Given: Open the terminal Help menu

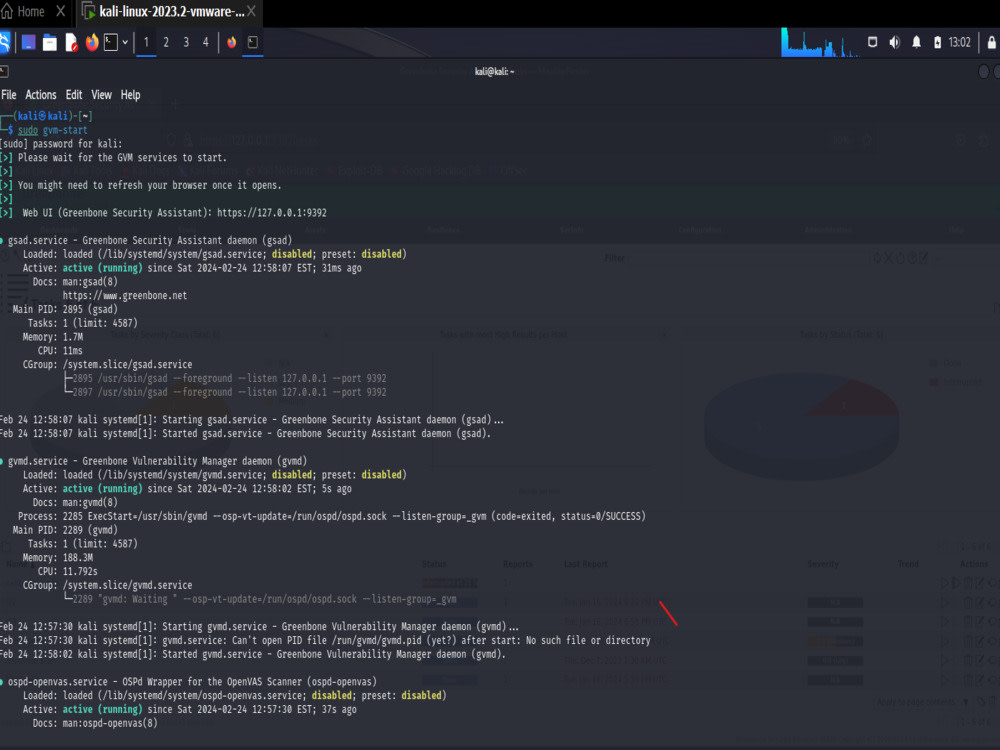Looking at the screenshot, I should (x=130, y=94).
